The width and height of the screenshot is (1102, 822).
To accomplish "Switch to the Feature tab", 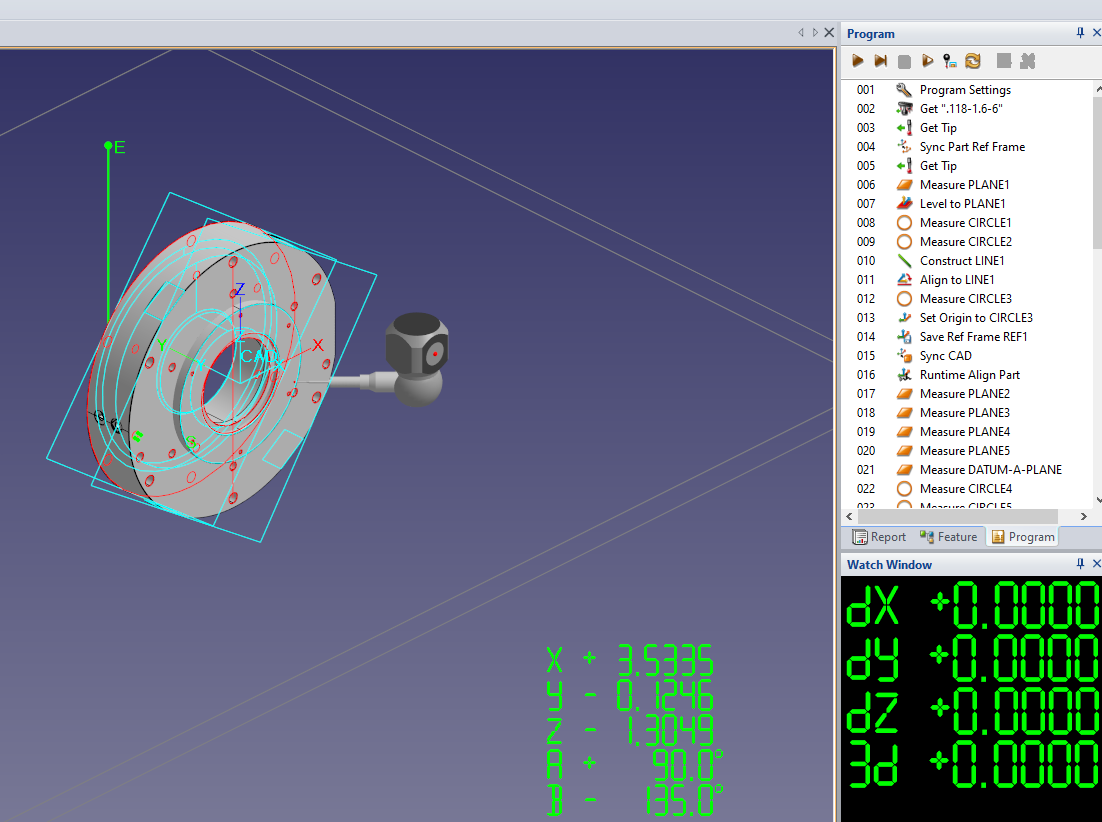I will pyautogui.click(x=947, y=537).
